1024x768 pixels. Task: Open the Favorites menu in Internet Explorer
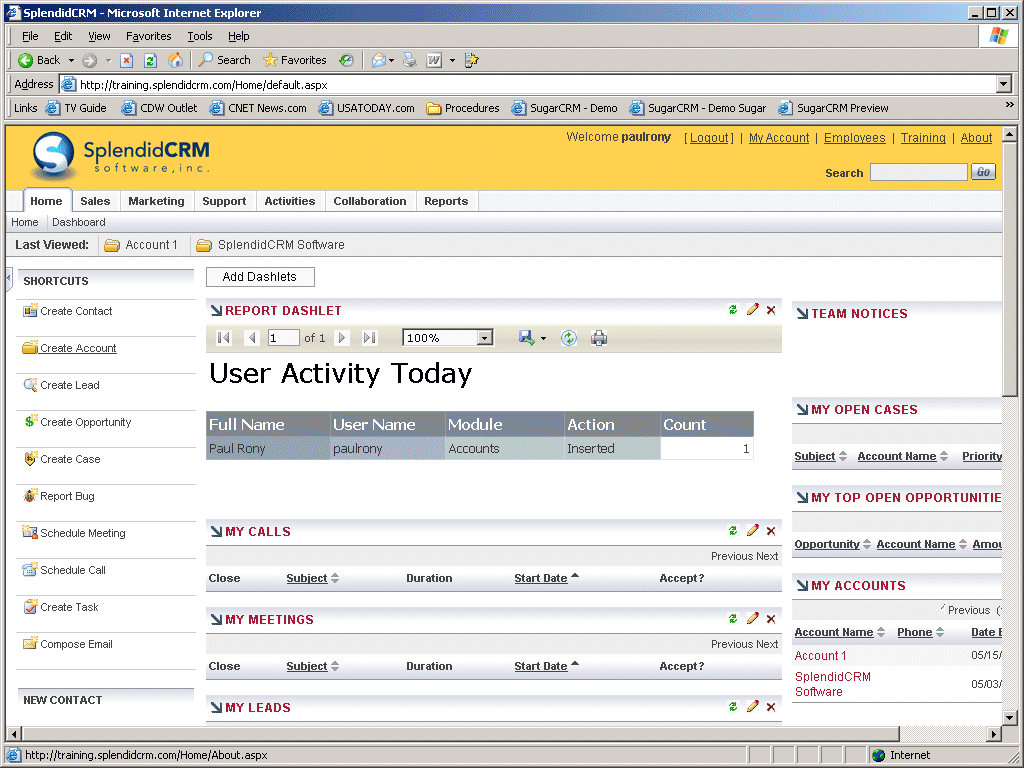pos(148,36)
